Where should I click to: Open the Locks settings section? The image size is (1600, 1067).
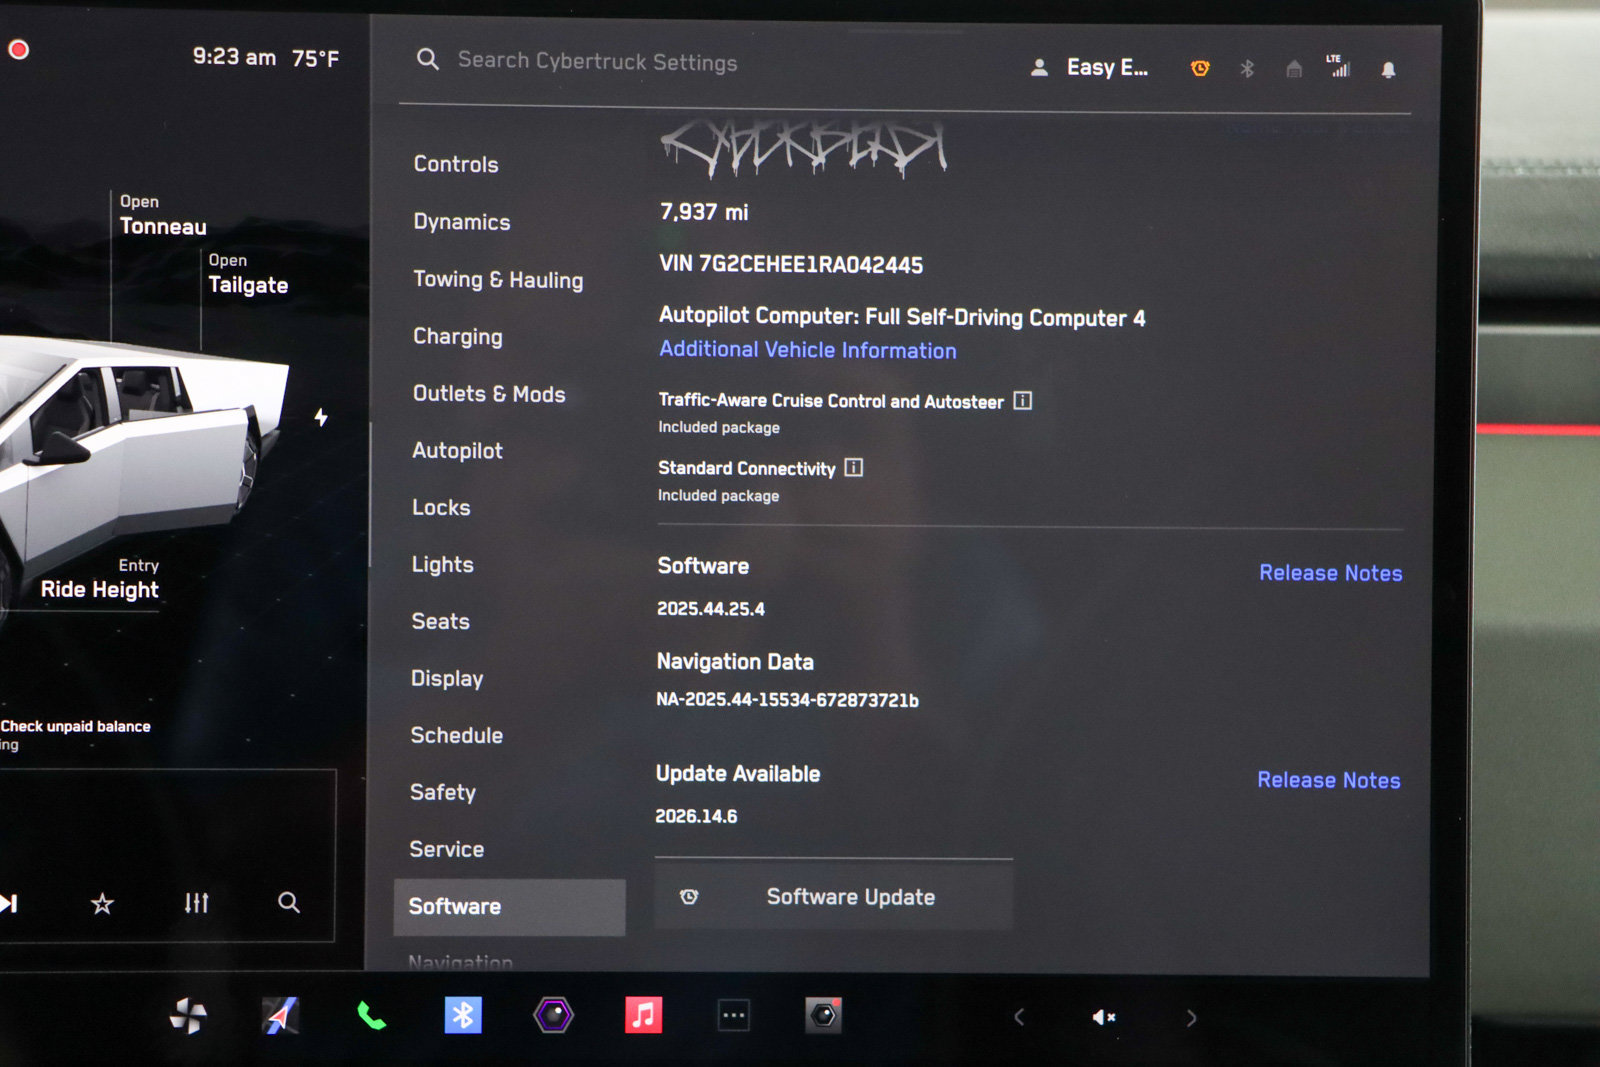pos(441,508)
